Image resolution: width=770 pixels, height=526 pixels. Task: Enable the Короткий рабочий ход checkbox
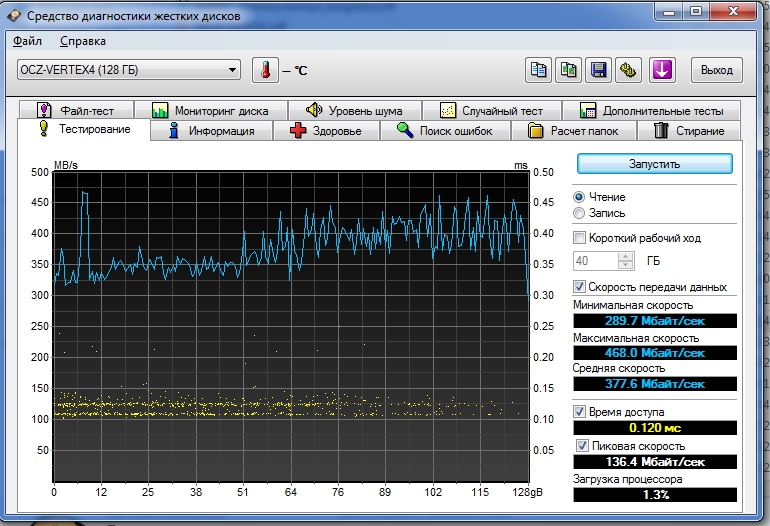point(580,238)
